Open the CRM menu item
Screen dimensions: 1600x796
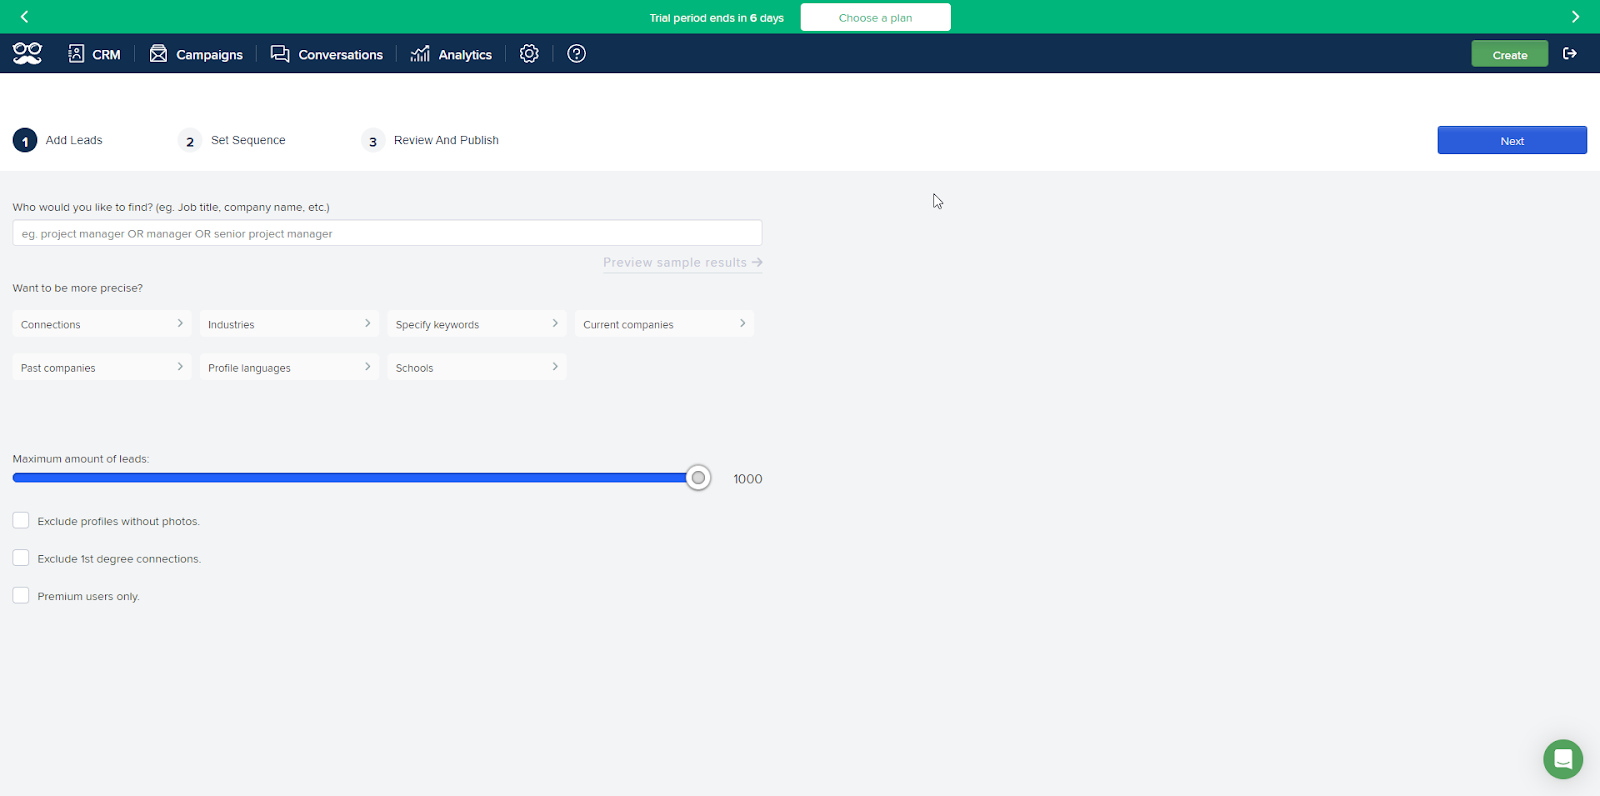(x=94, y=54)
